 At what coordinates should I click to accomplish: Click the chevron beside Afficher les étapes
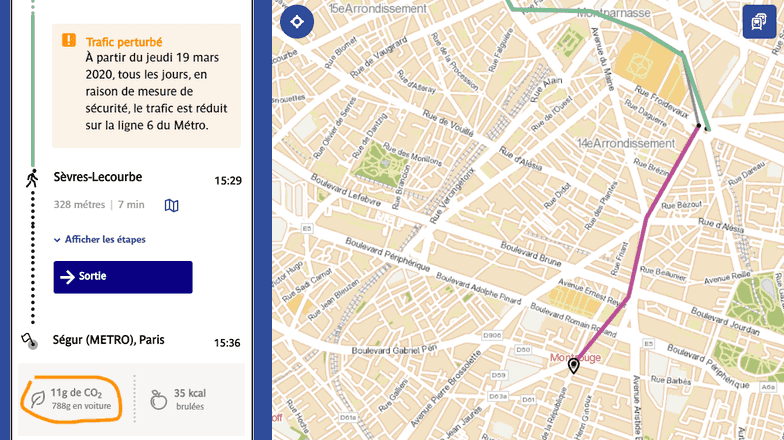pos(58,240)
